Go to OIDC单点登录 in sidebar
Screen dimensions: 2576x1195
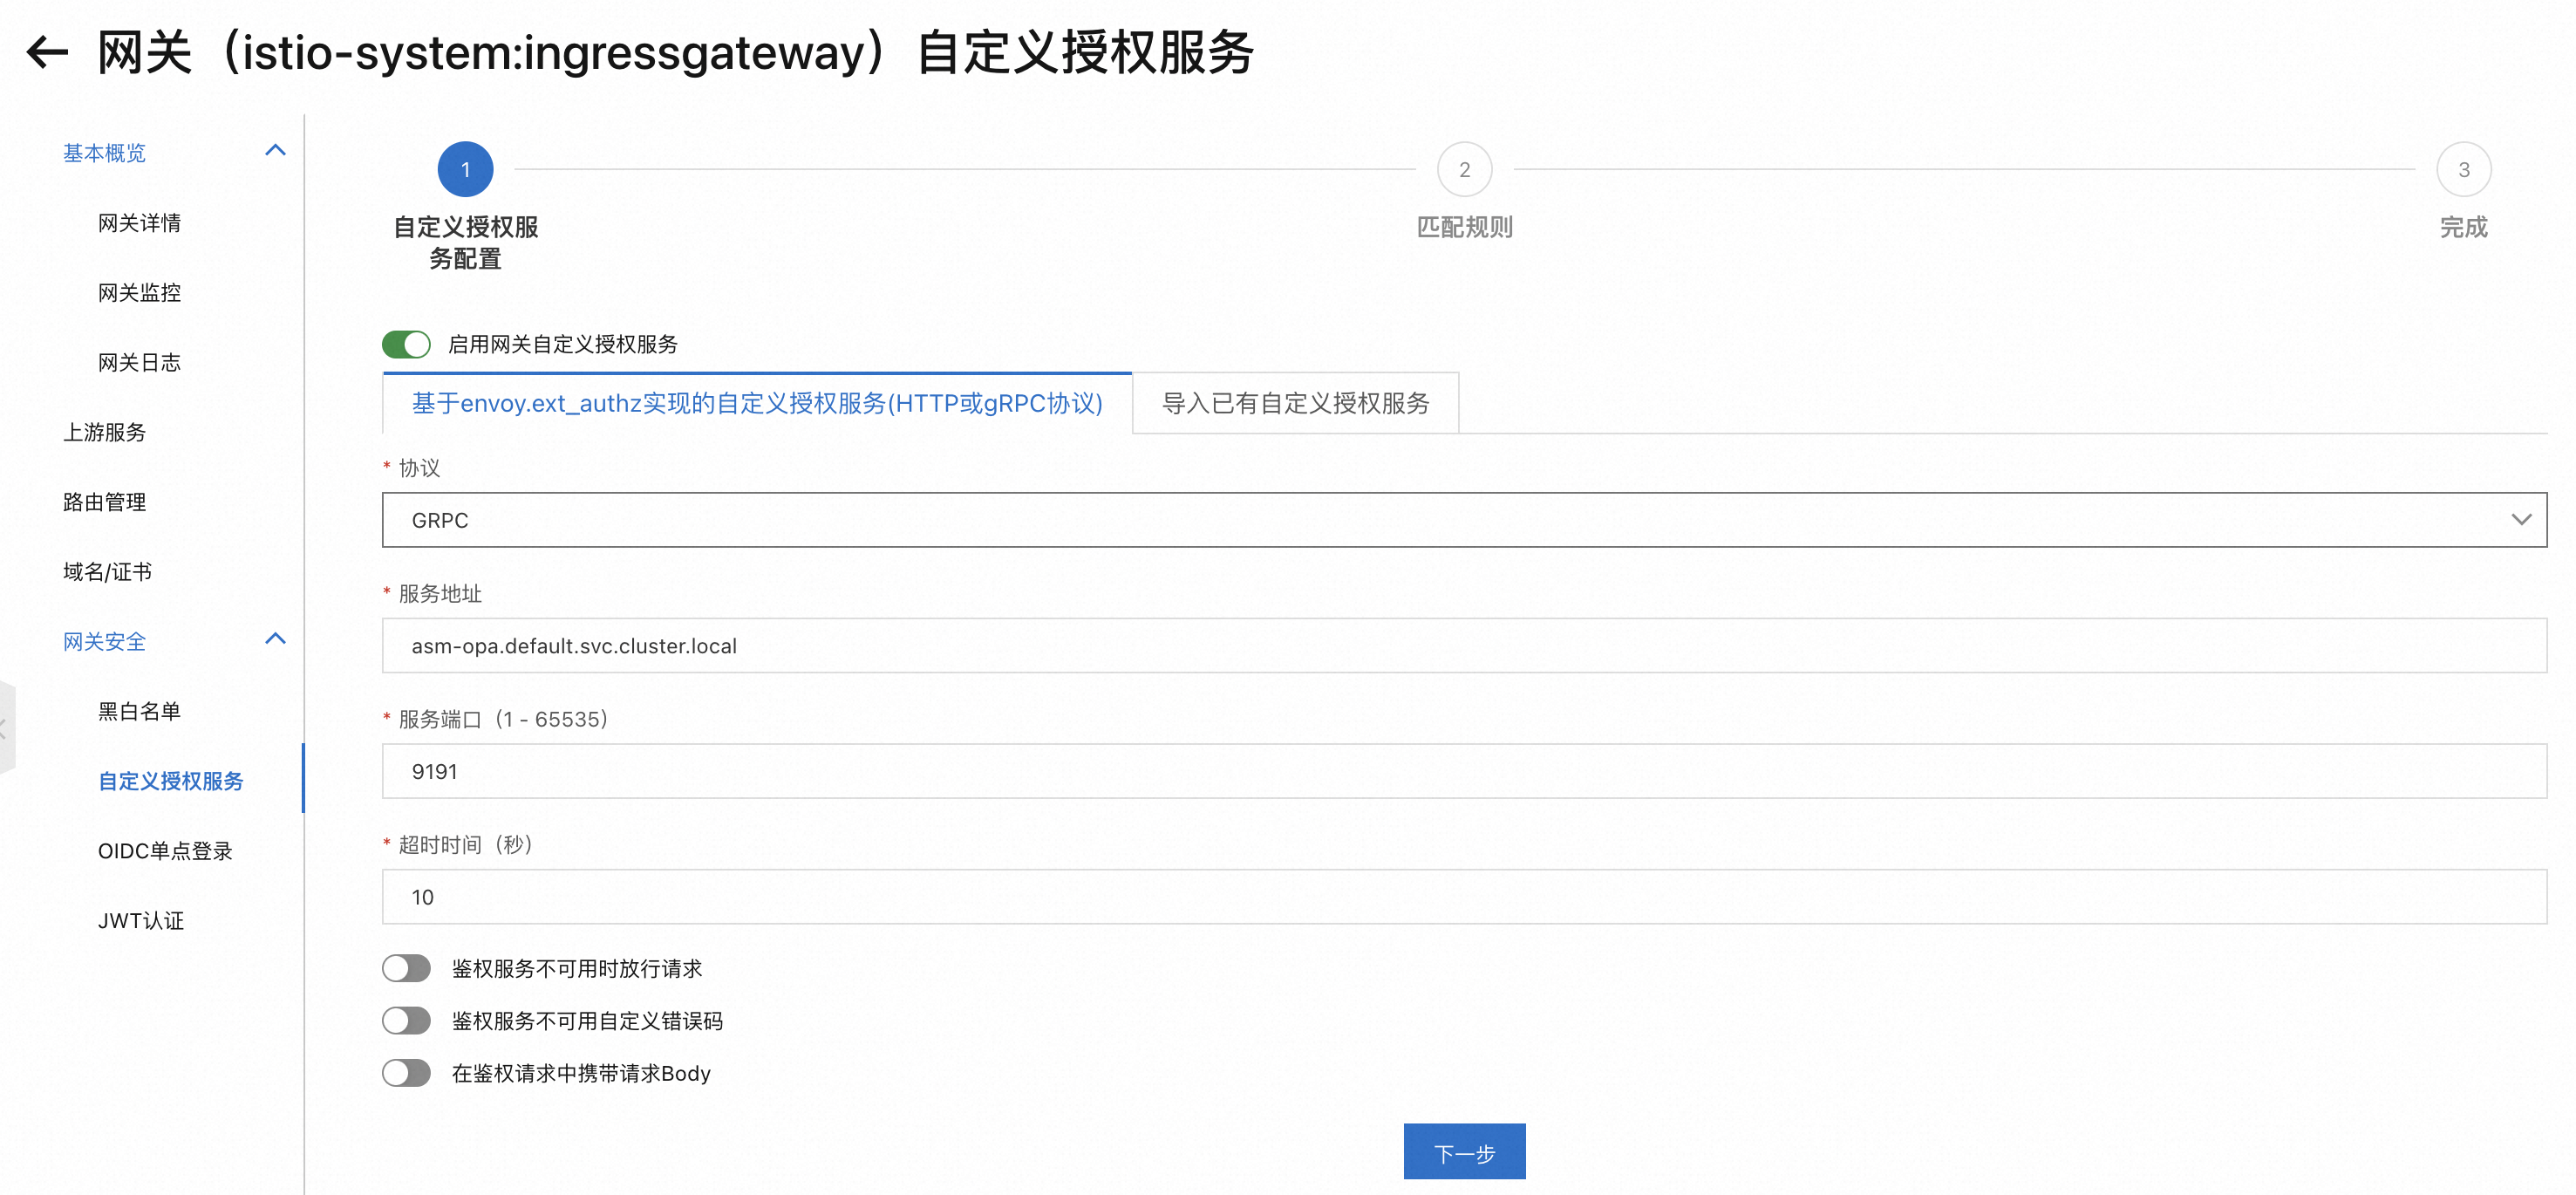pos(165,851)
